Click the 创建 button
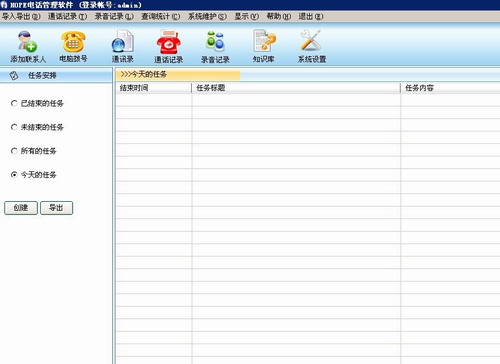The width and height of the screenshot is (500, 364). click(x=21, y=208)
